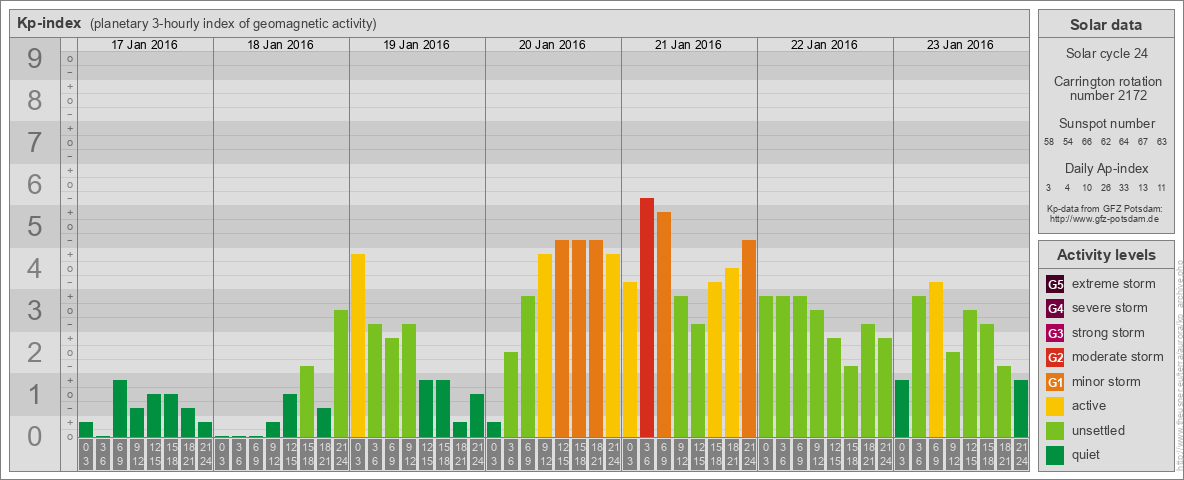Click the 'Sunspot number' label

1106,124
